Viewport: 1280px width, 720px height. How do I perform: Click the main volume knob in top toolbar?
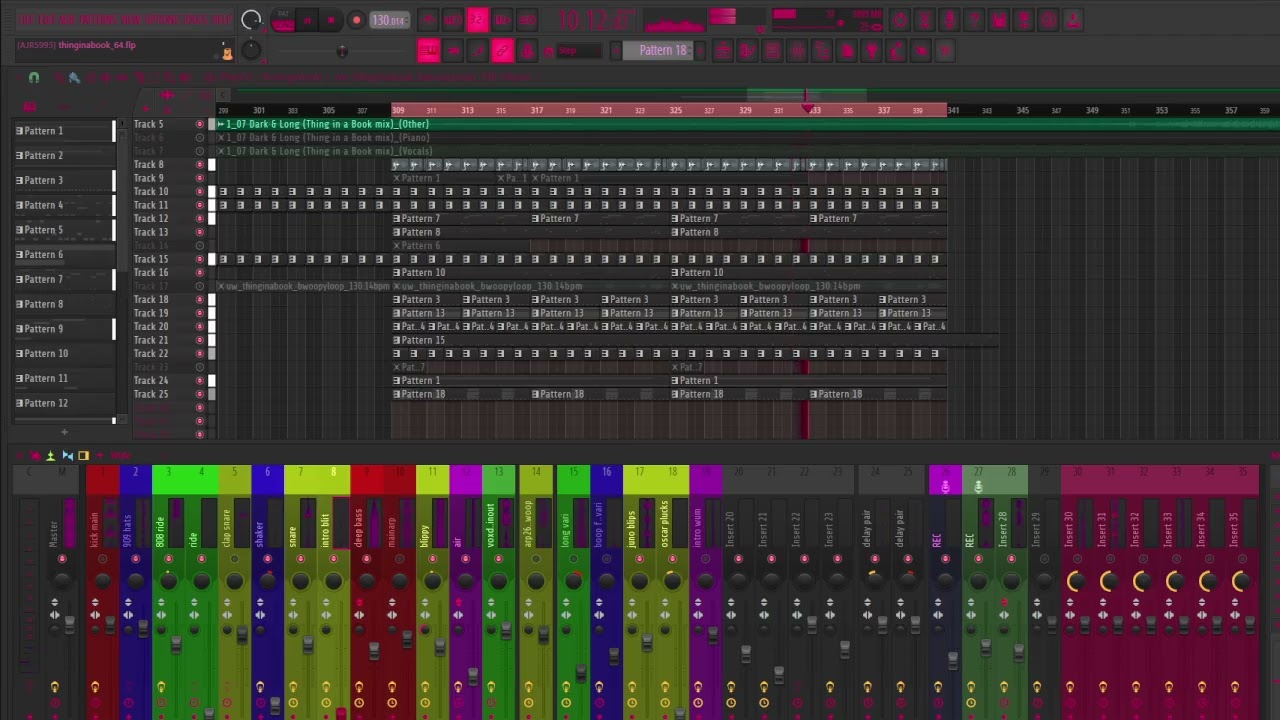tap(252, 20)
